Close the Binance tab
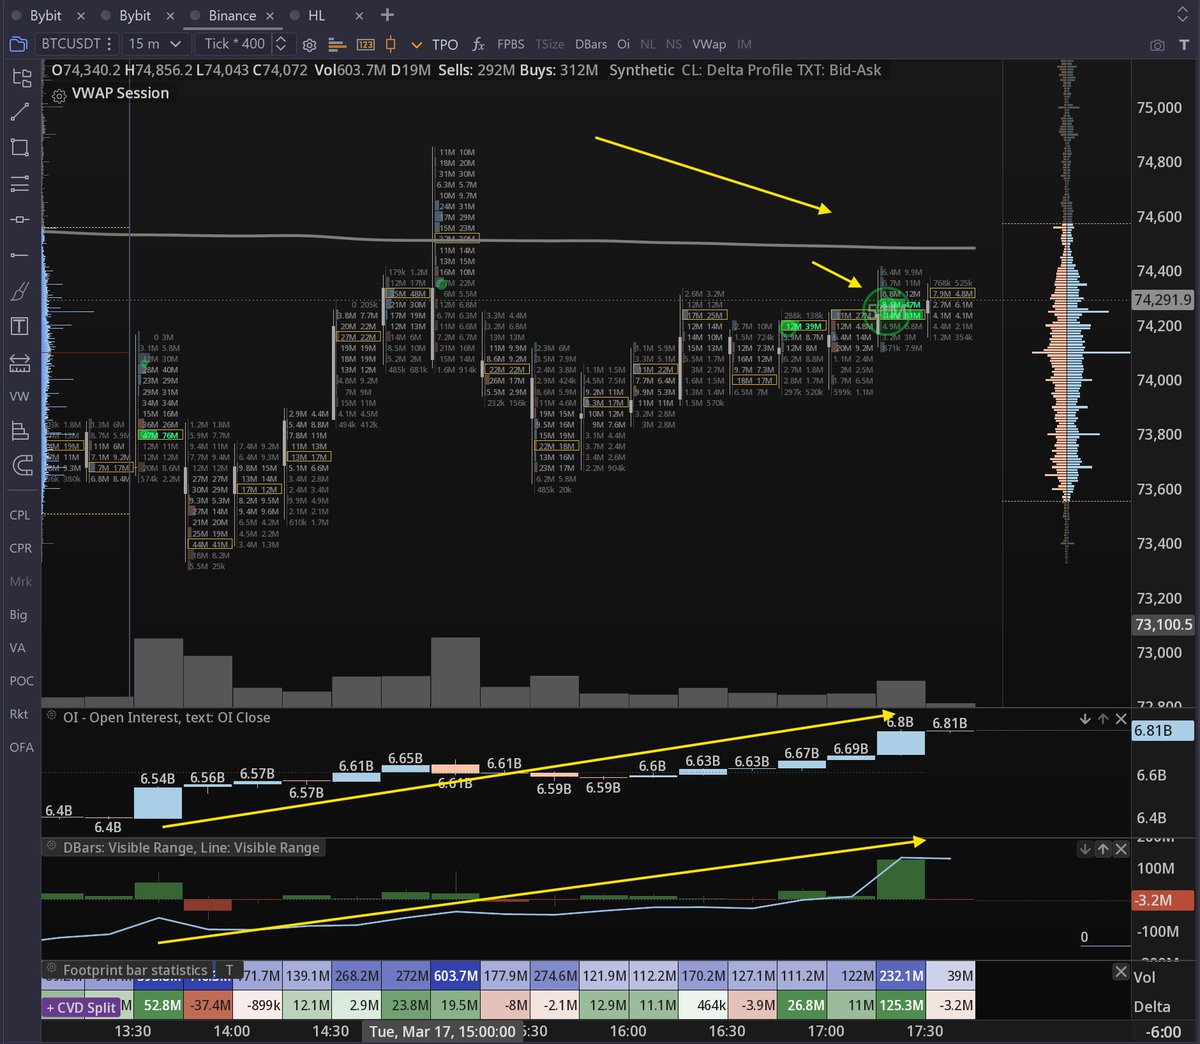Viewport: 1200px width, 1044px height. tap(270, 16)
